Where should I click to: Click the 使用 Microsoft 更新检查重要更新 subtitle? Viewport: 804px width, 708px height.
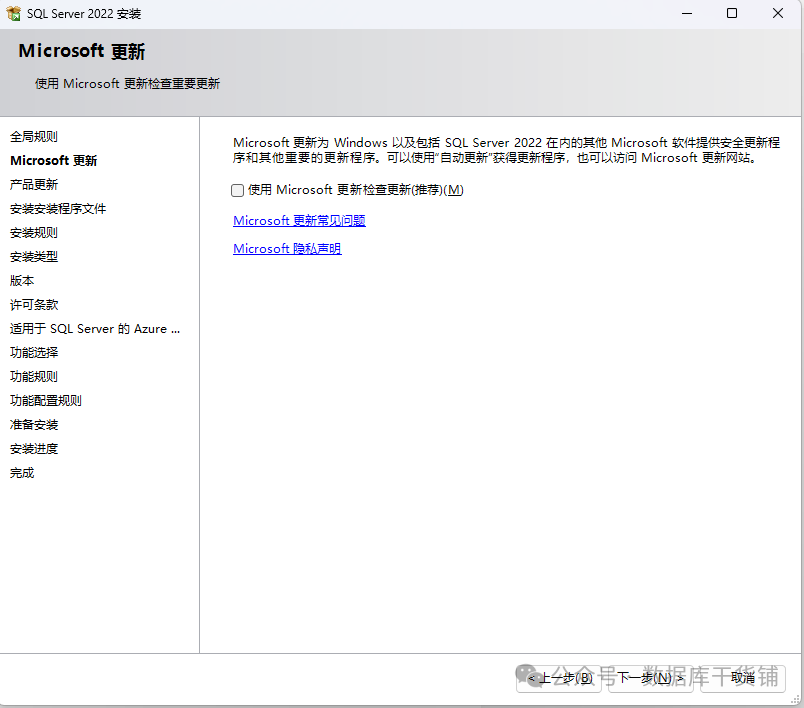pos(127,84)
